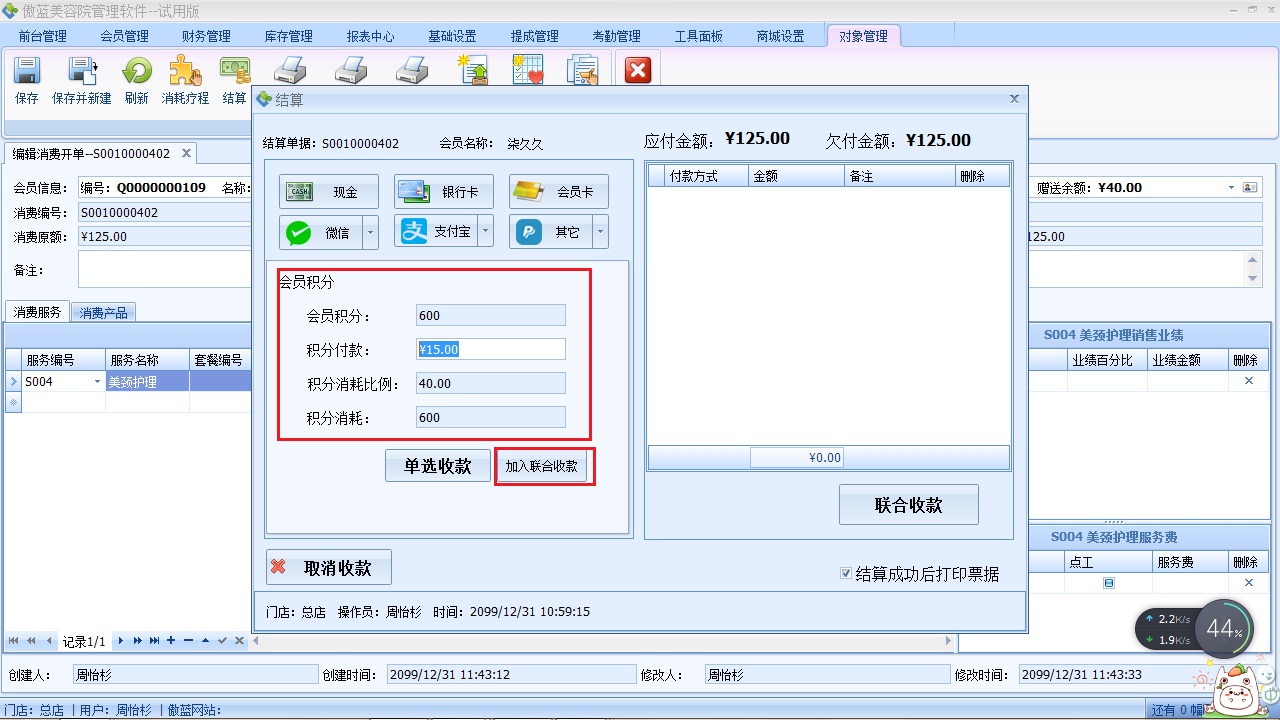1280x720 pixels.
Task: Switch to the 消费产品 tab
Action: [x=103, y=311]
